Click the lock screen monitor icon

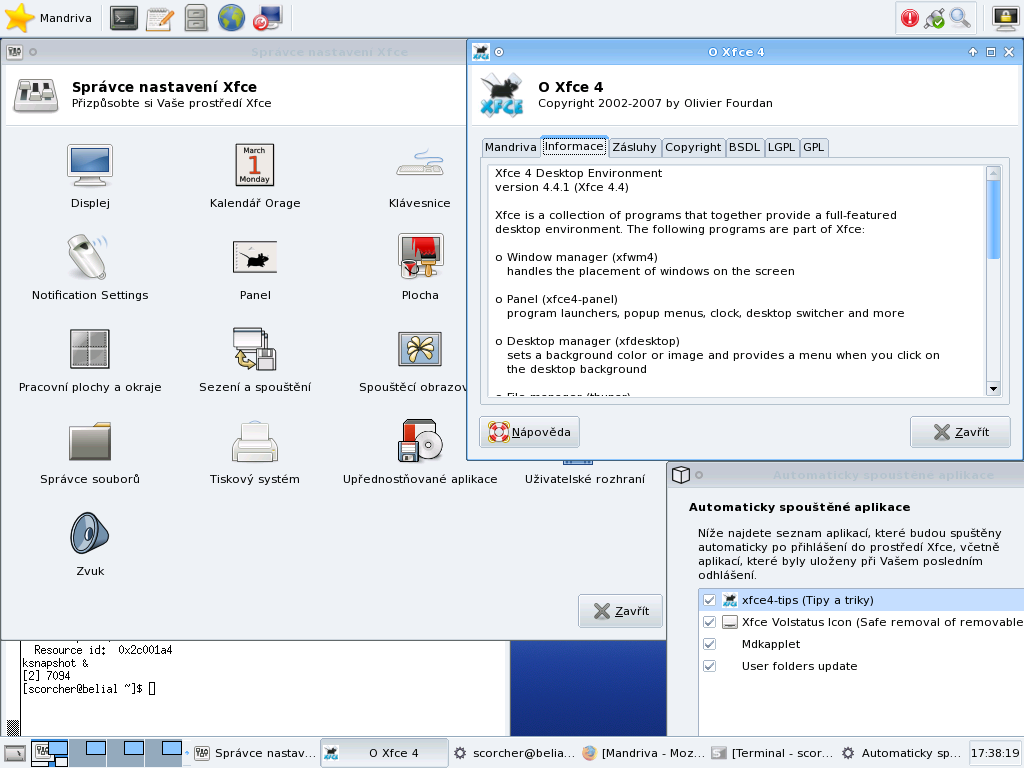(1005, 18)
